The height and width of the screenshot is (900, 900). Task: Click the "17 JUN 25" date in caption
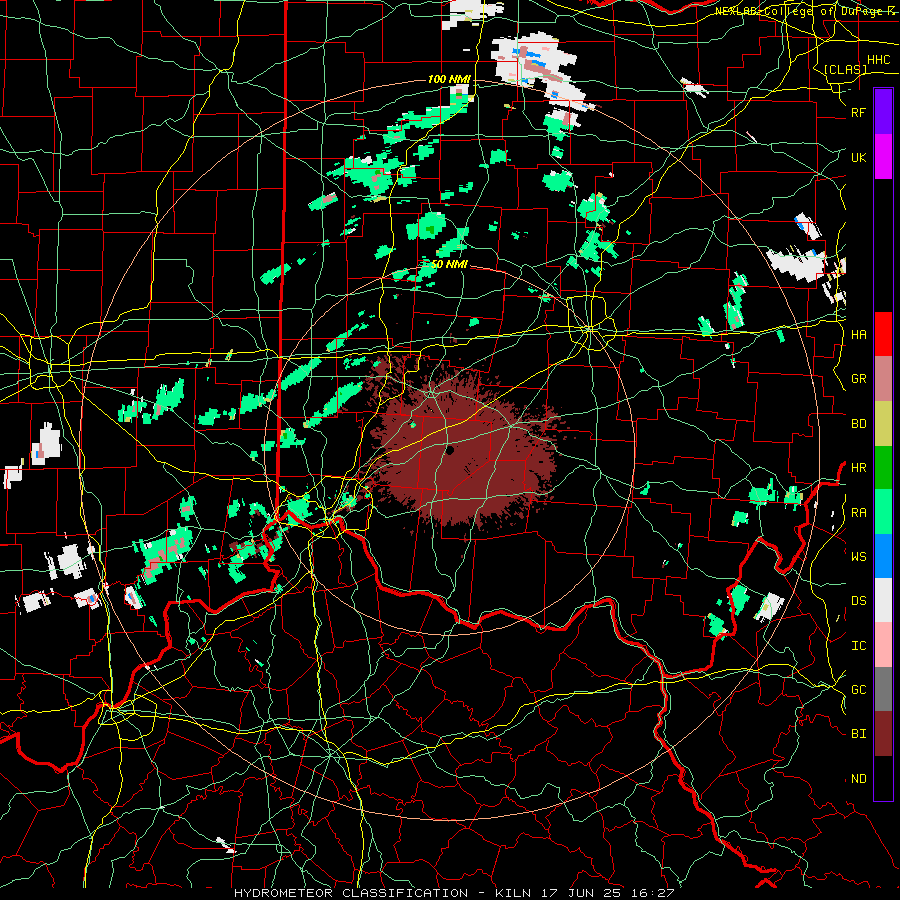pyautogui.click(x=577, y=893)
